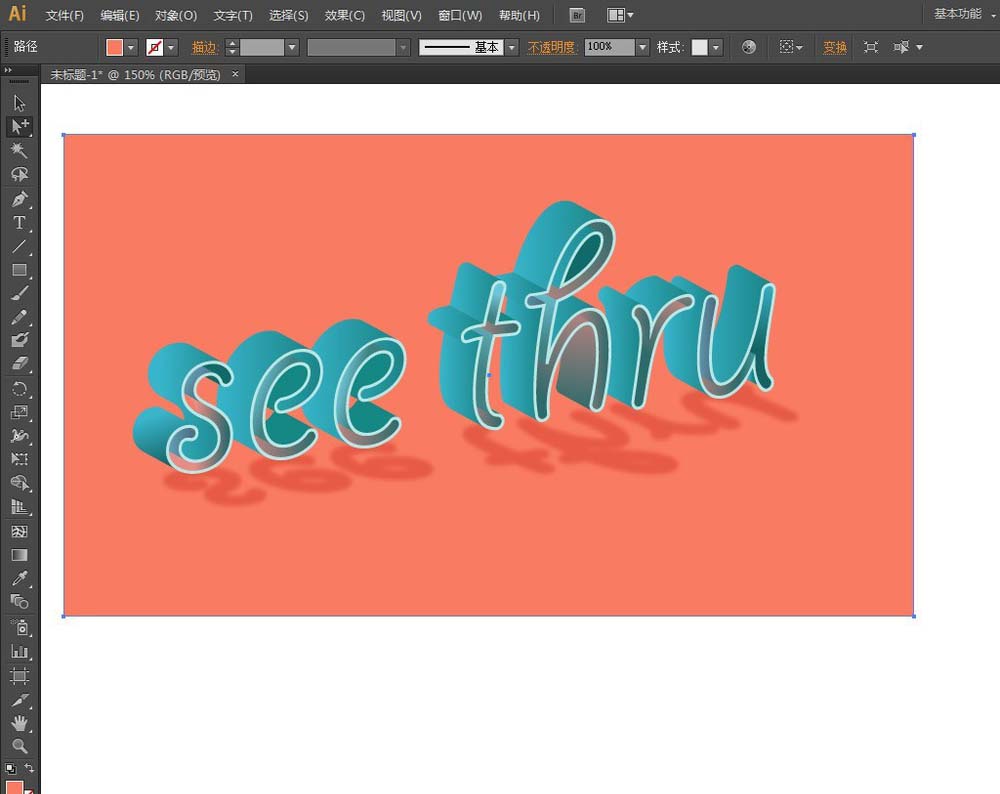
Task: Open the 对象(O) menu
Action: 175,15
